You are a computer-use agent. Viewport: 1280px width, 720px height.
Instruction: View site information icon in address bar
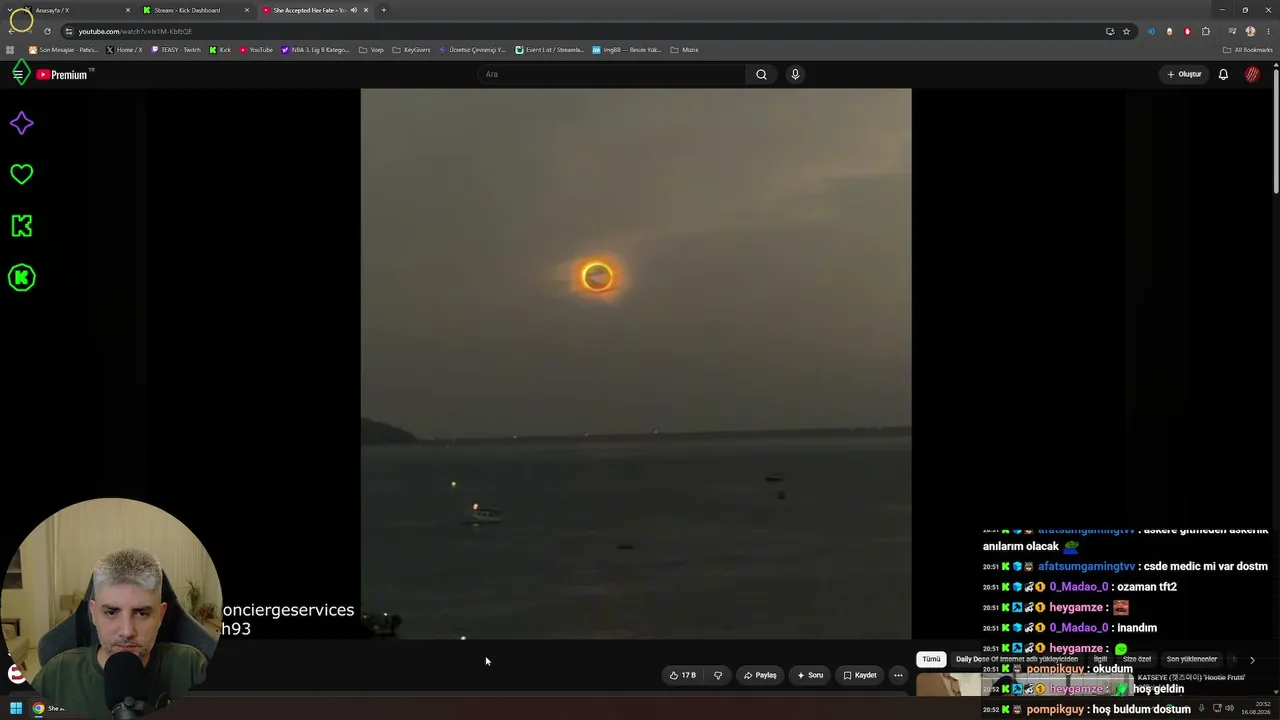point(69,31)
